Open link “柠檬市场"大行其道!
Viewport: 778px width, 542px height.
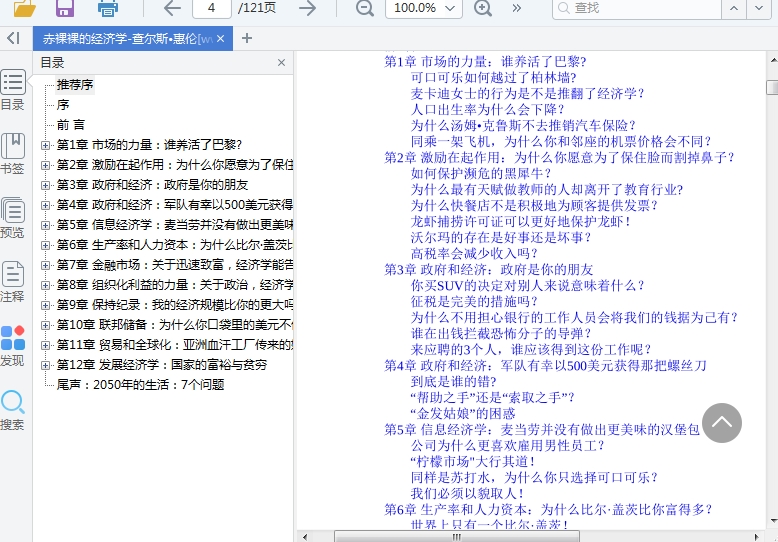coord(473,461)
